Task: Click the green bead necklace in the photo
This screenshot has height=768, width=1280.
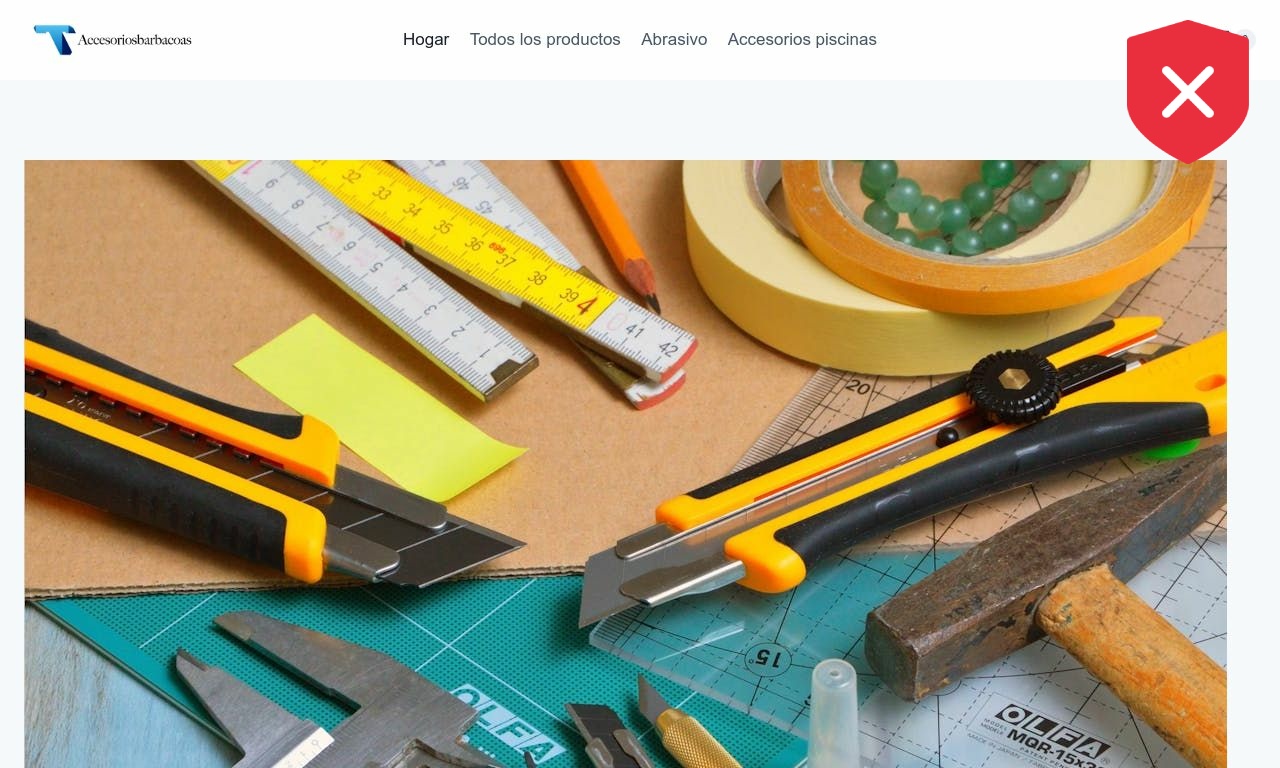Action: pyautogui.click(x=960, y=205)
